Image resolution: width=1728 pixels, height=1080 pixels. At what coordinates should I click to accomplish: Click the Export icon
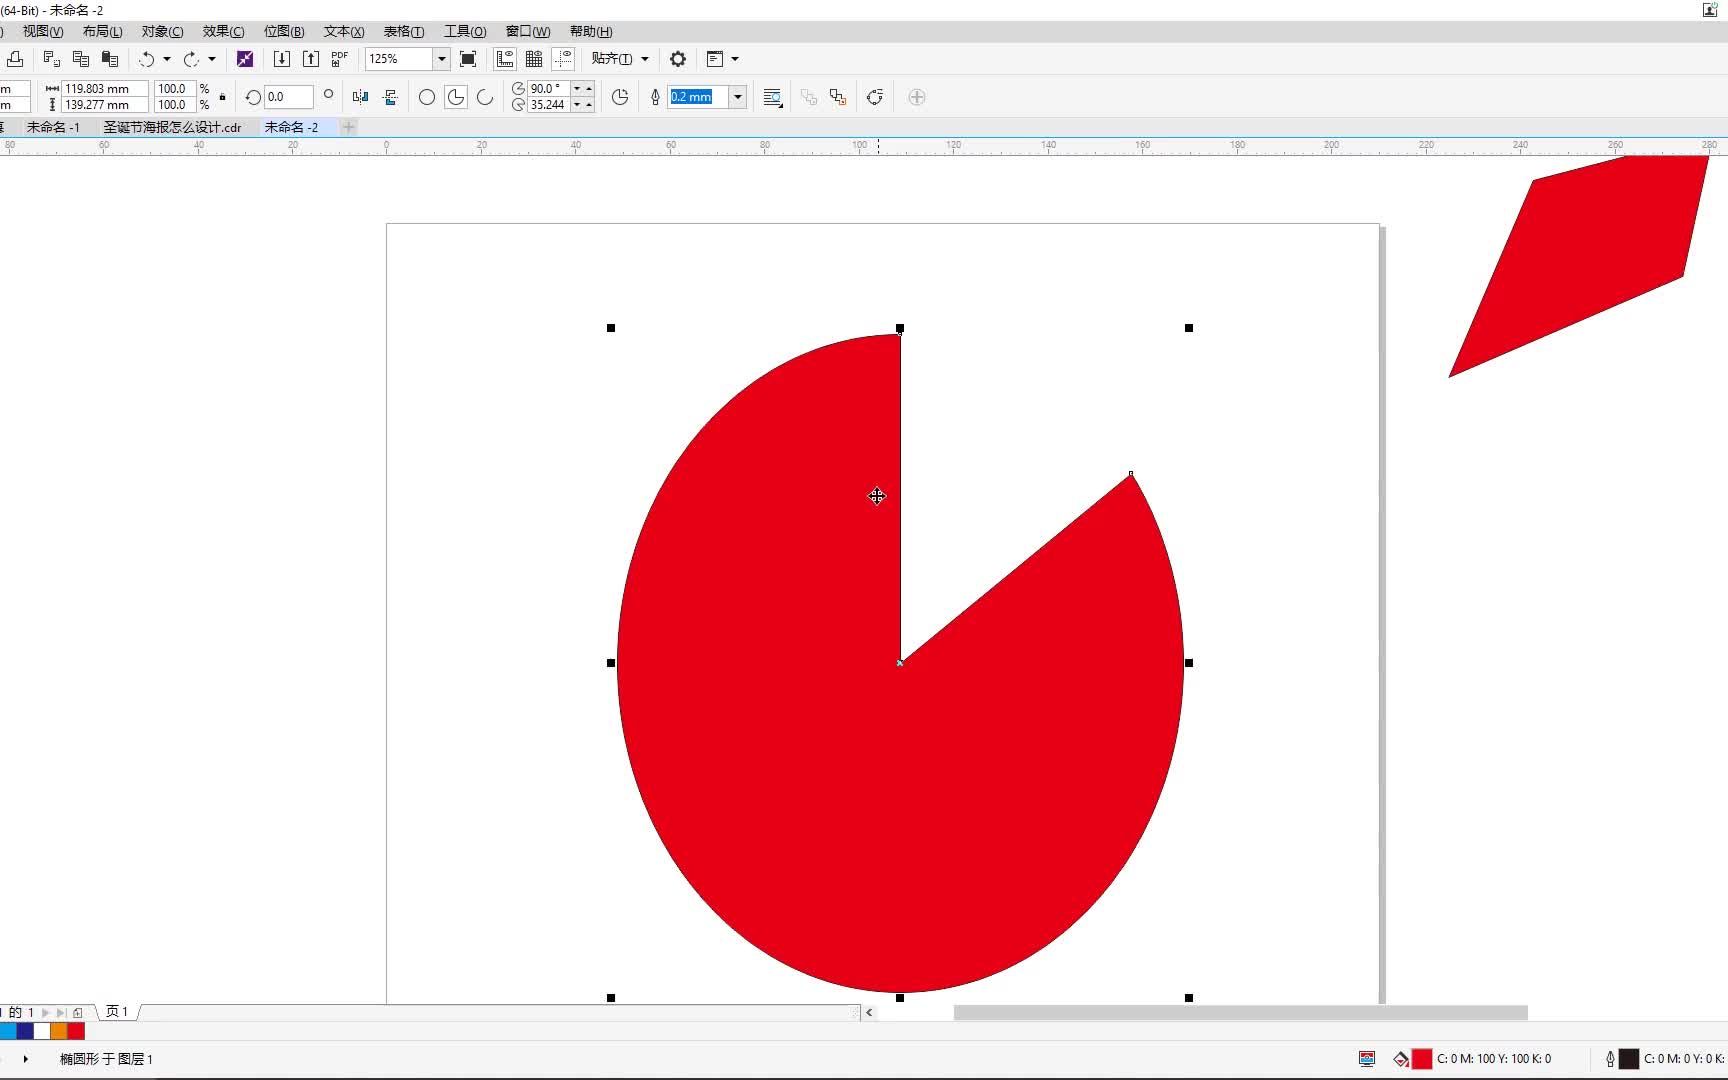point(311,59)
